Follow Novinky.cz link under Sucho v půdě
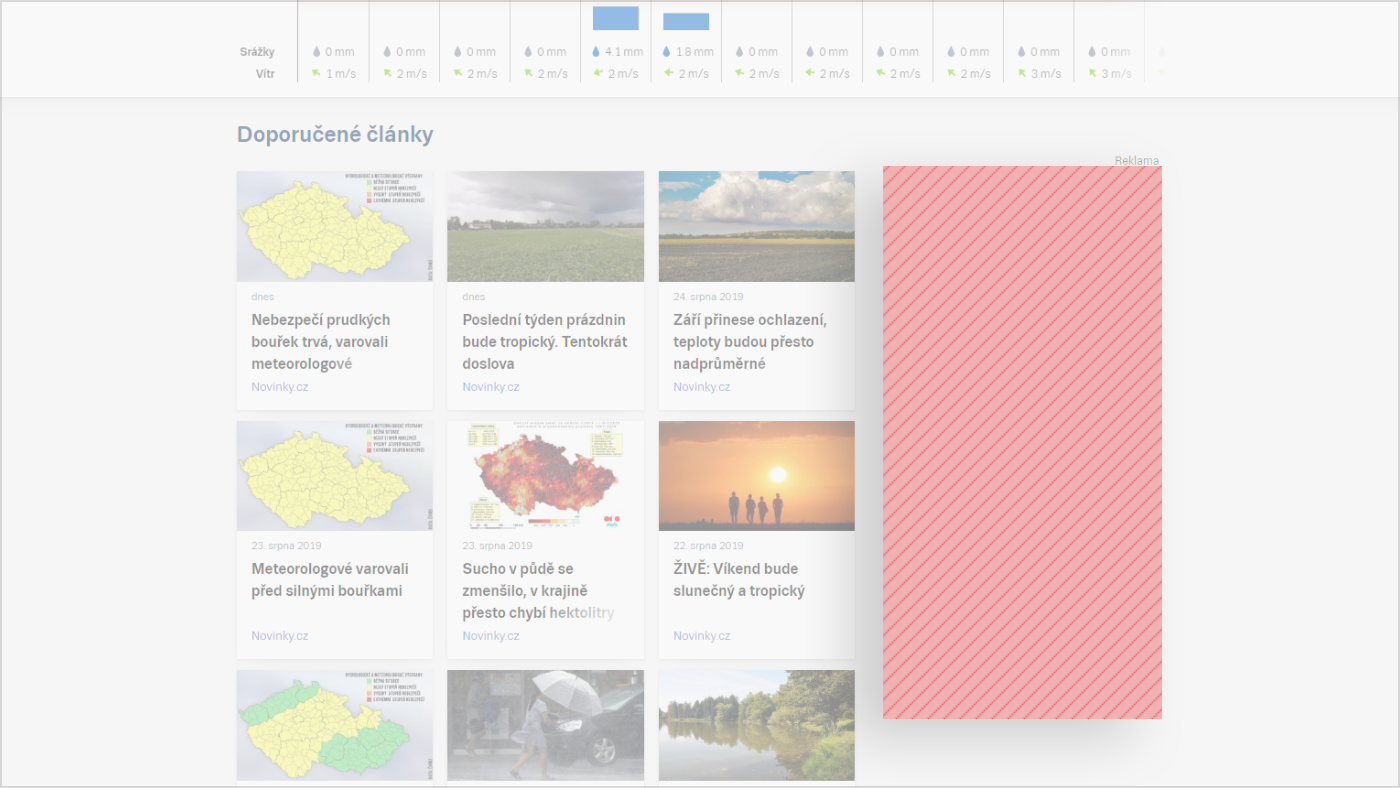 pos(491,636)
